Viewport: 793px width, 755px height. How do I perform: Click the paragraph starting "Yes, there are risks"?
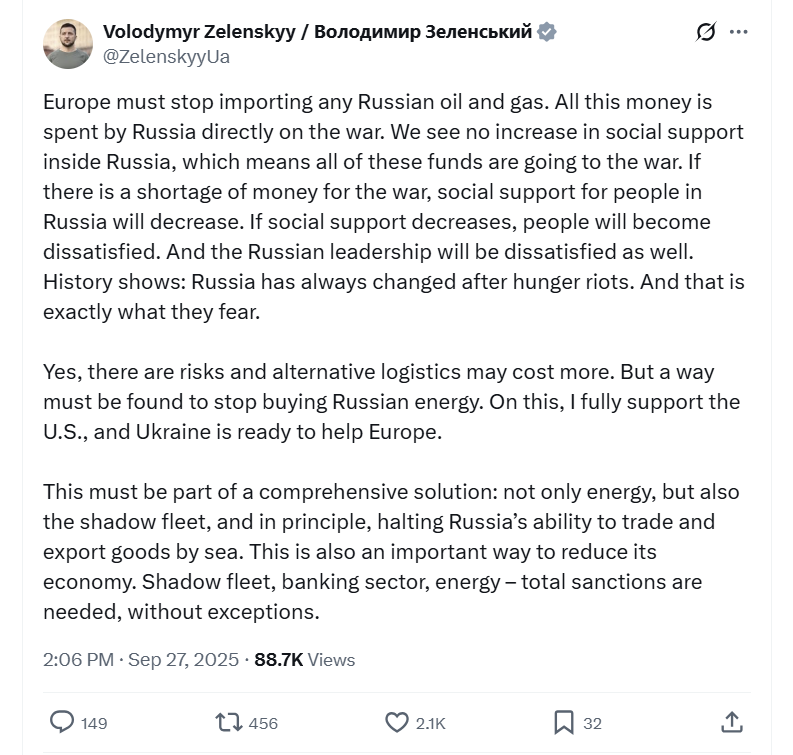391,403
